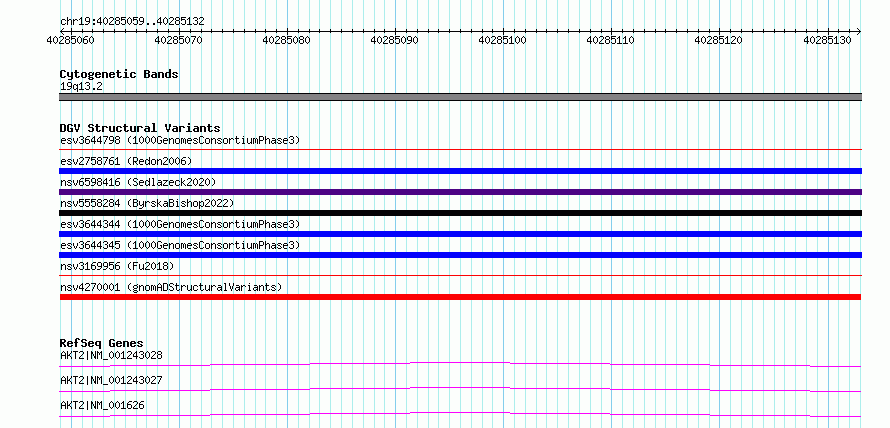
Task: Open variant nsv6598416 (Sedlazeck2020) label
Action: 138,182
